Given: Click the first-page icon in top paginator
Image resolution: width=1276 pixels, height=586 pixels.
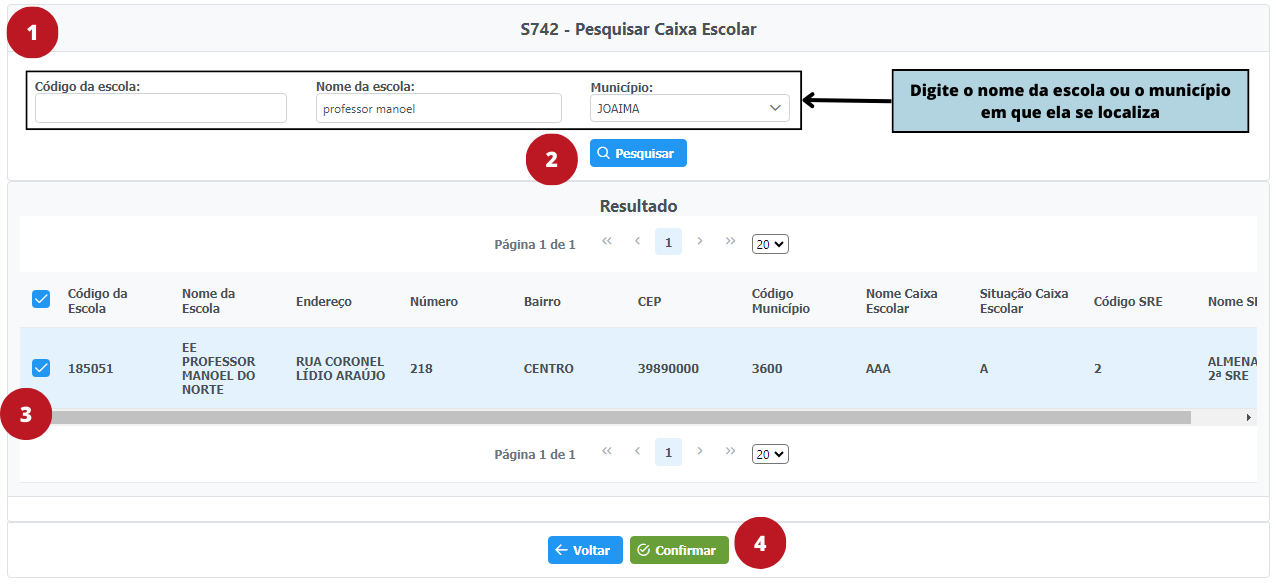Looking at the screenshot, I should pyautogui.click(x=607, y=241).
